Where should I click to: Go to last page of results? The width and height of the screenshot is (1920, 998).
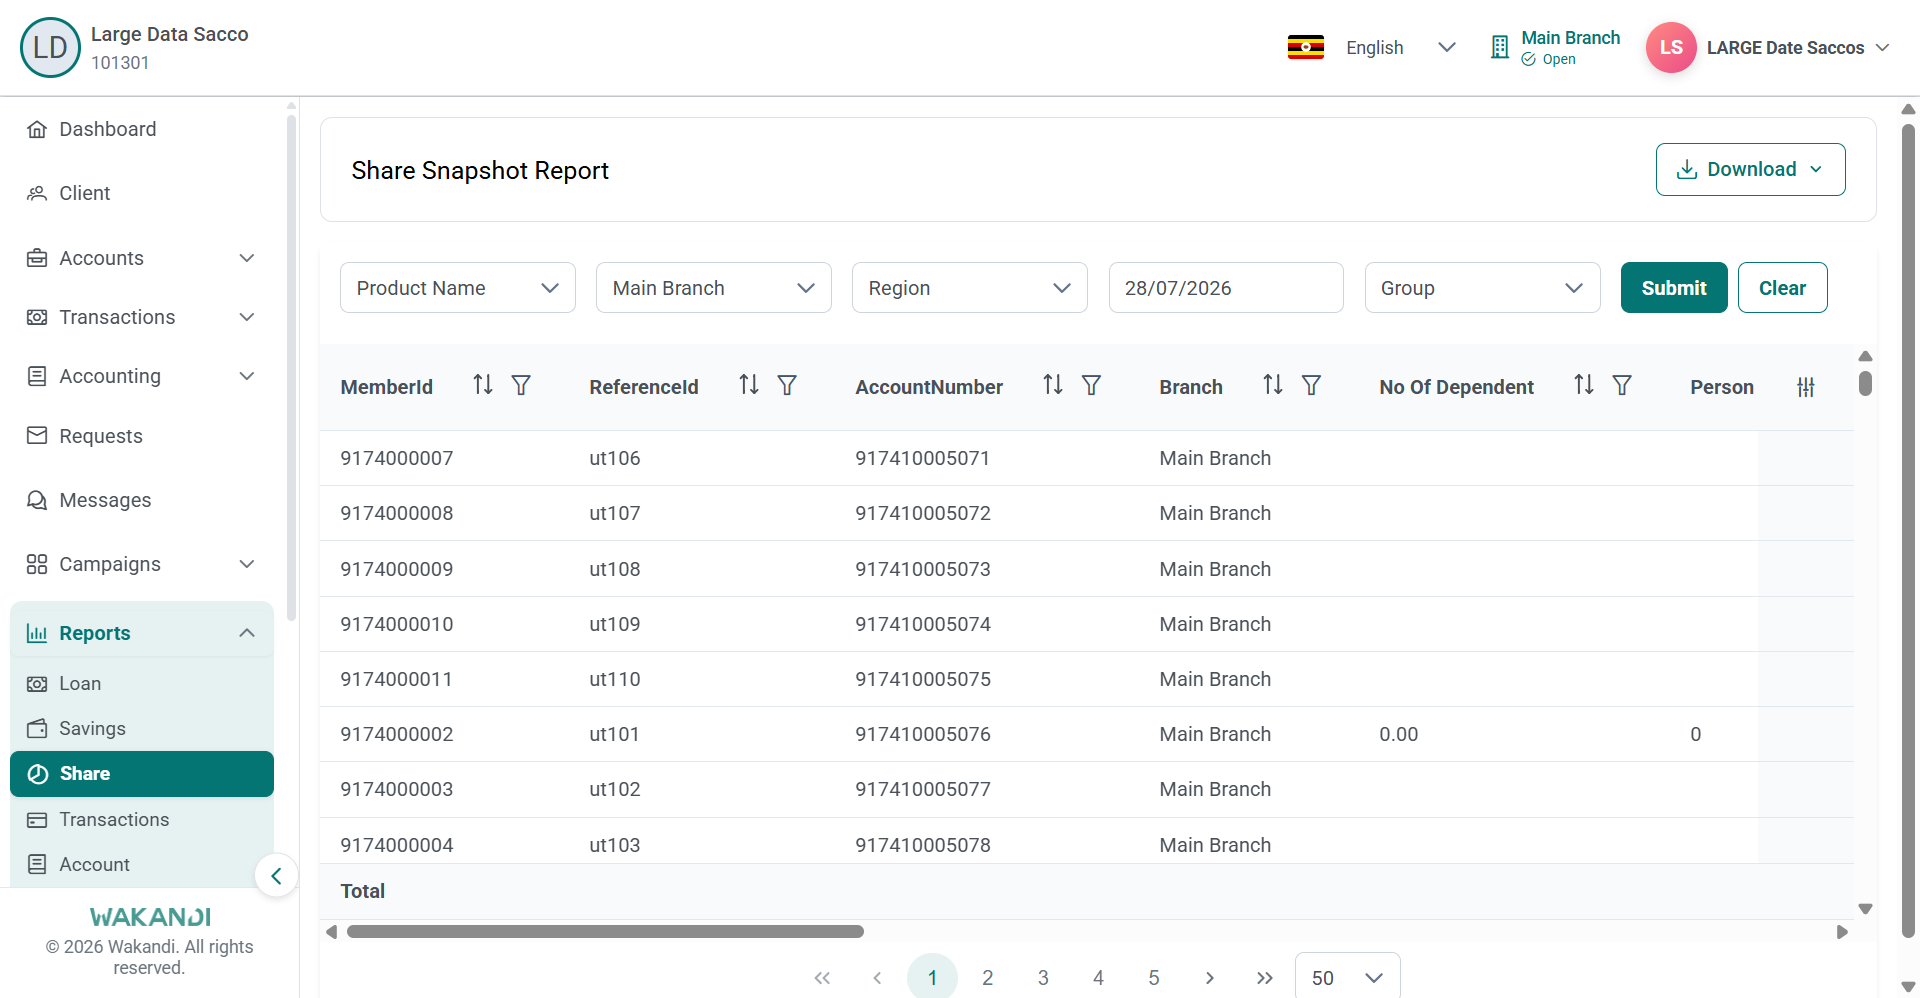(1265, 978)
